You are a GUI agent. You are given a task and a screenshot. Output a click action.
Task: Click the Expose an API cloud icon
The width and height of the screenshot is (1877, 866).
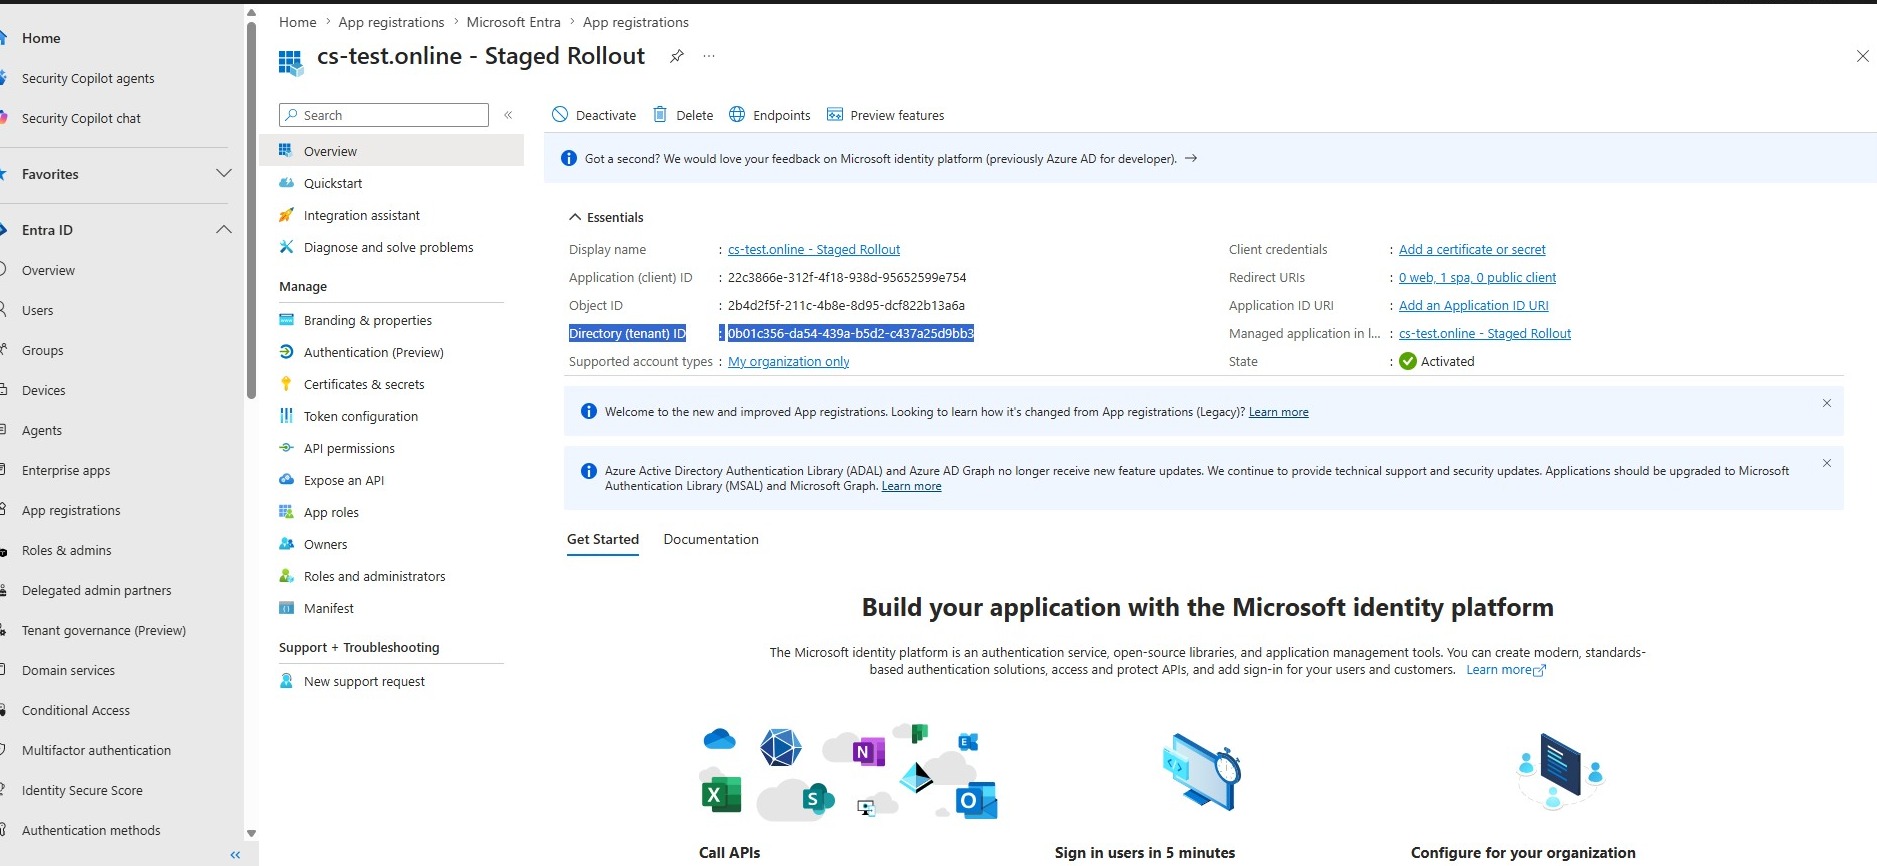pyautogui.click(x=286, y=480)
